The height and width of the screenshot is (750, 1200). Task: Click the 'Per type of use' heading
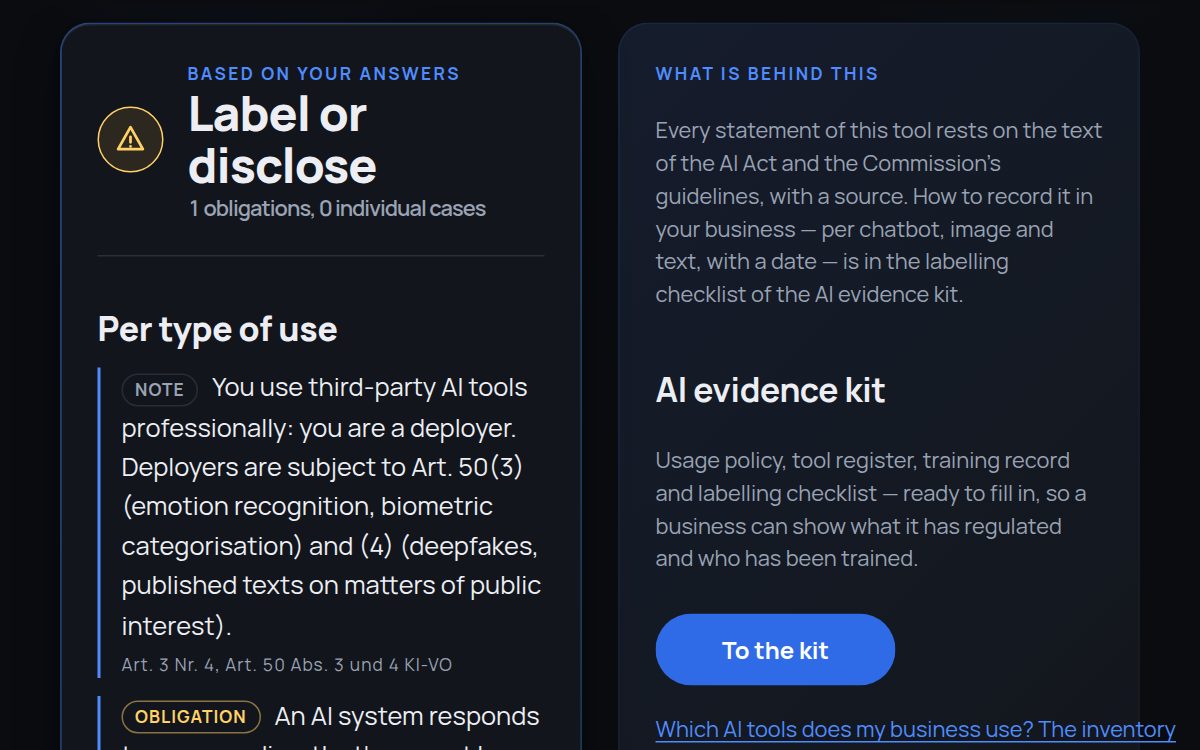coord(217,329)
